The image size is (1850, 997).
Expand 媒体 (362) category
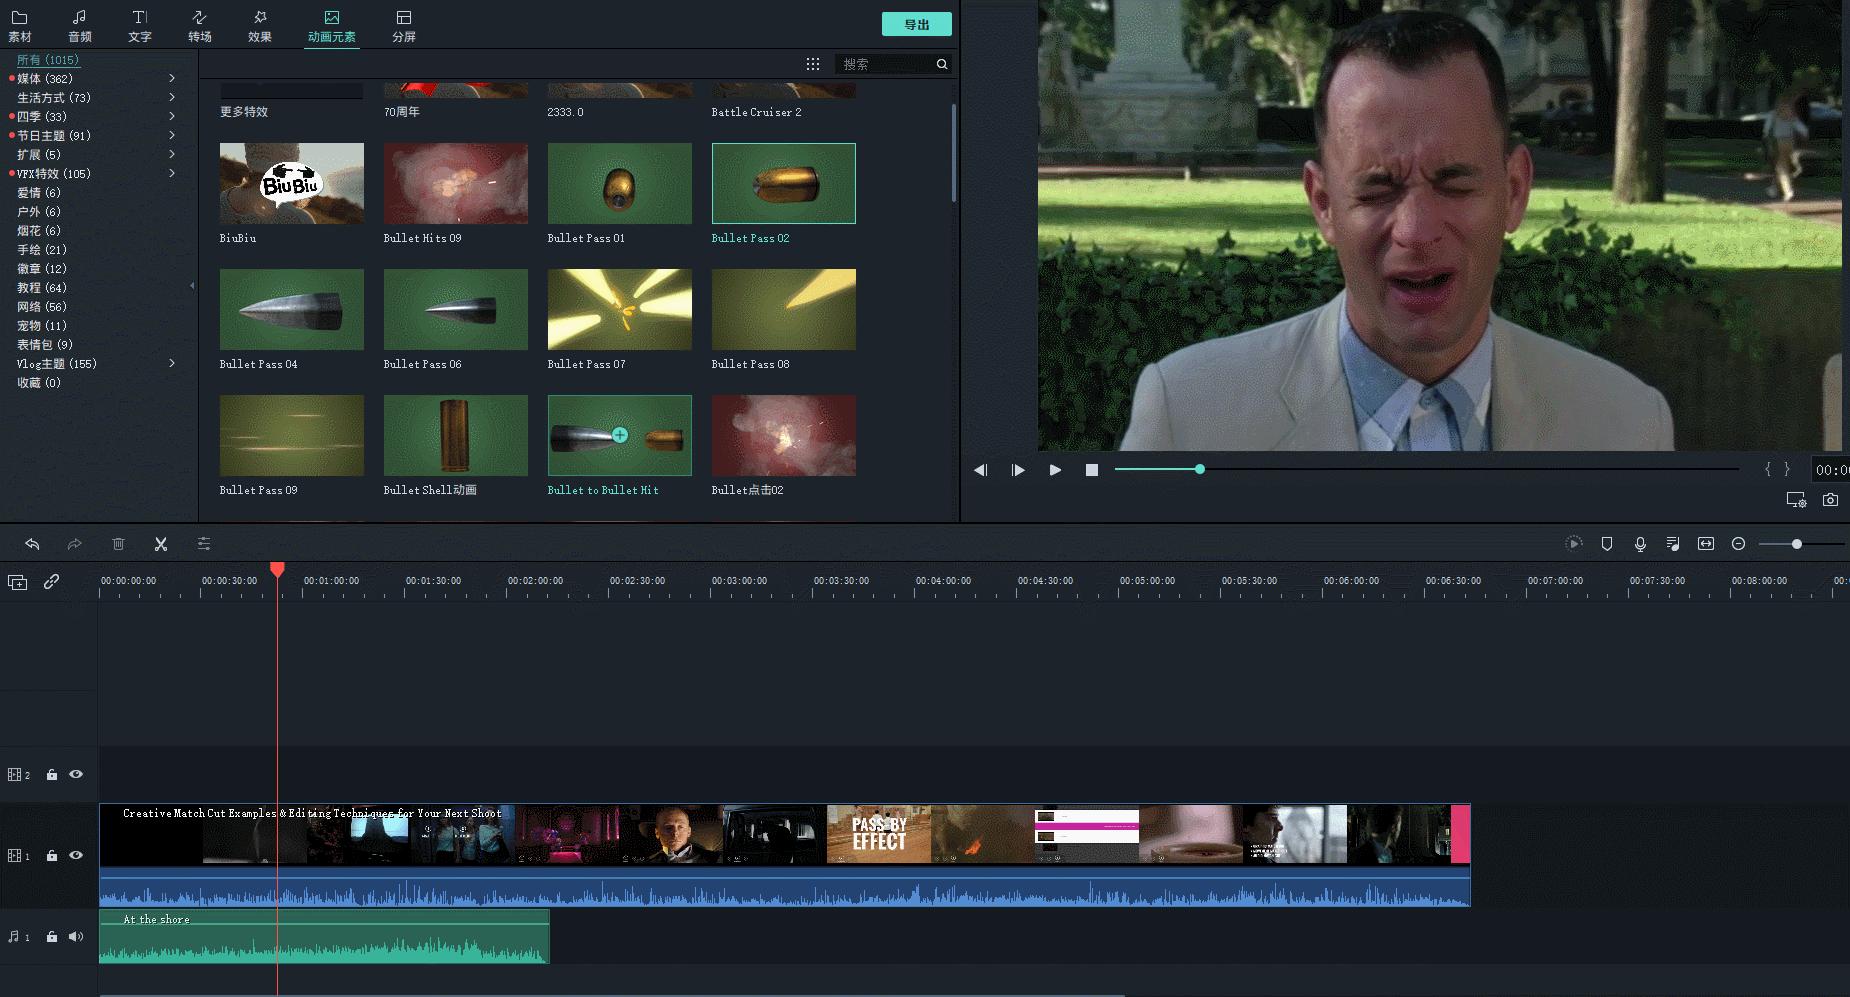pyautogui.click(x=172, y=78)
